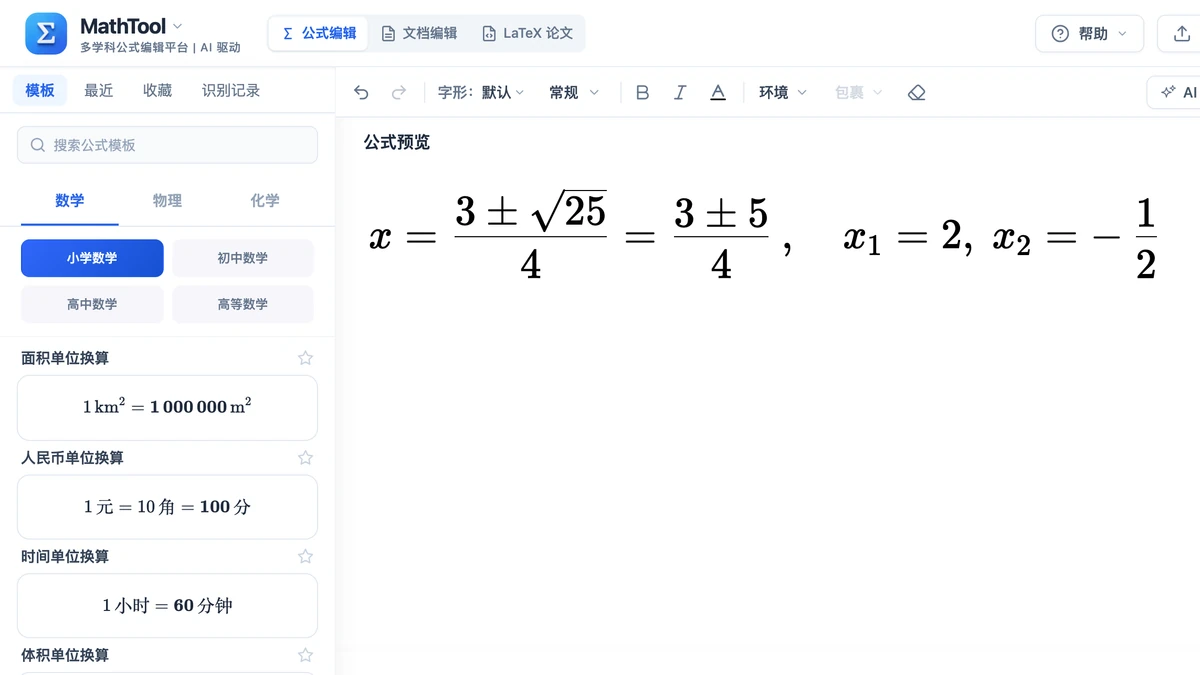1200x675 pixels.
Task: Select the 识别记录 sidebar tab
Action: point(231,91)
